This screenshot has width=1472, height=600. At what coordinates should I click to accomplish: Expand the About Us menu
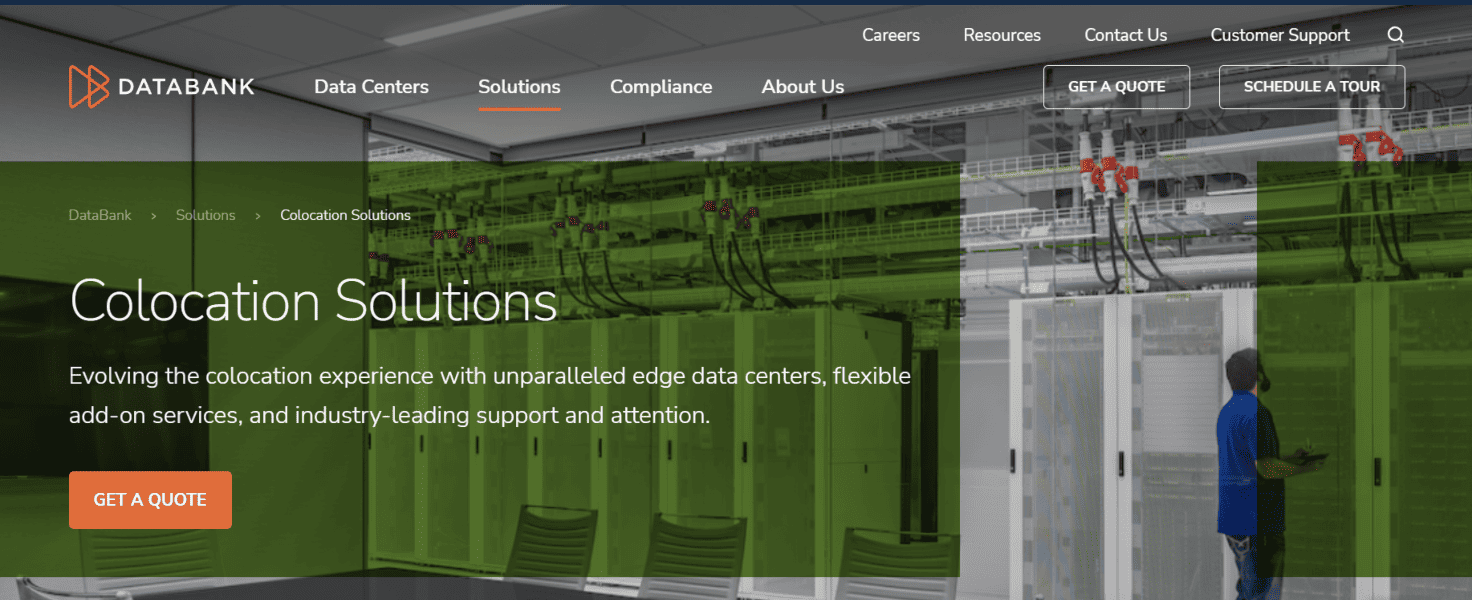click(802, 87)
